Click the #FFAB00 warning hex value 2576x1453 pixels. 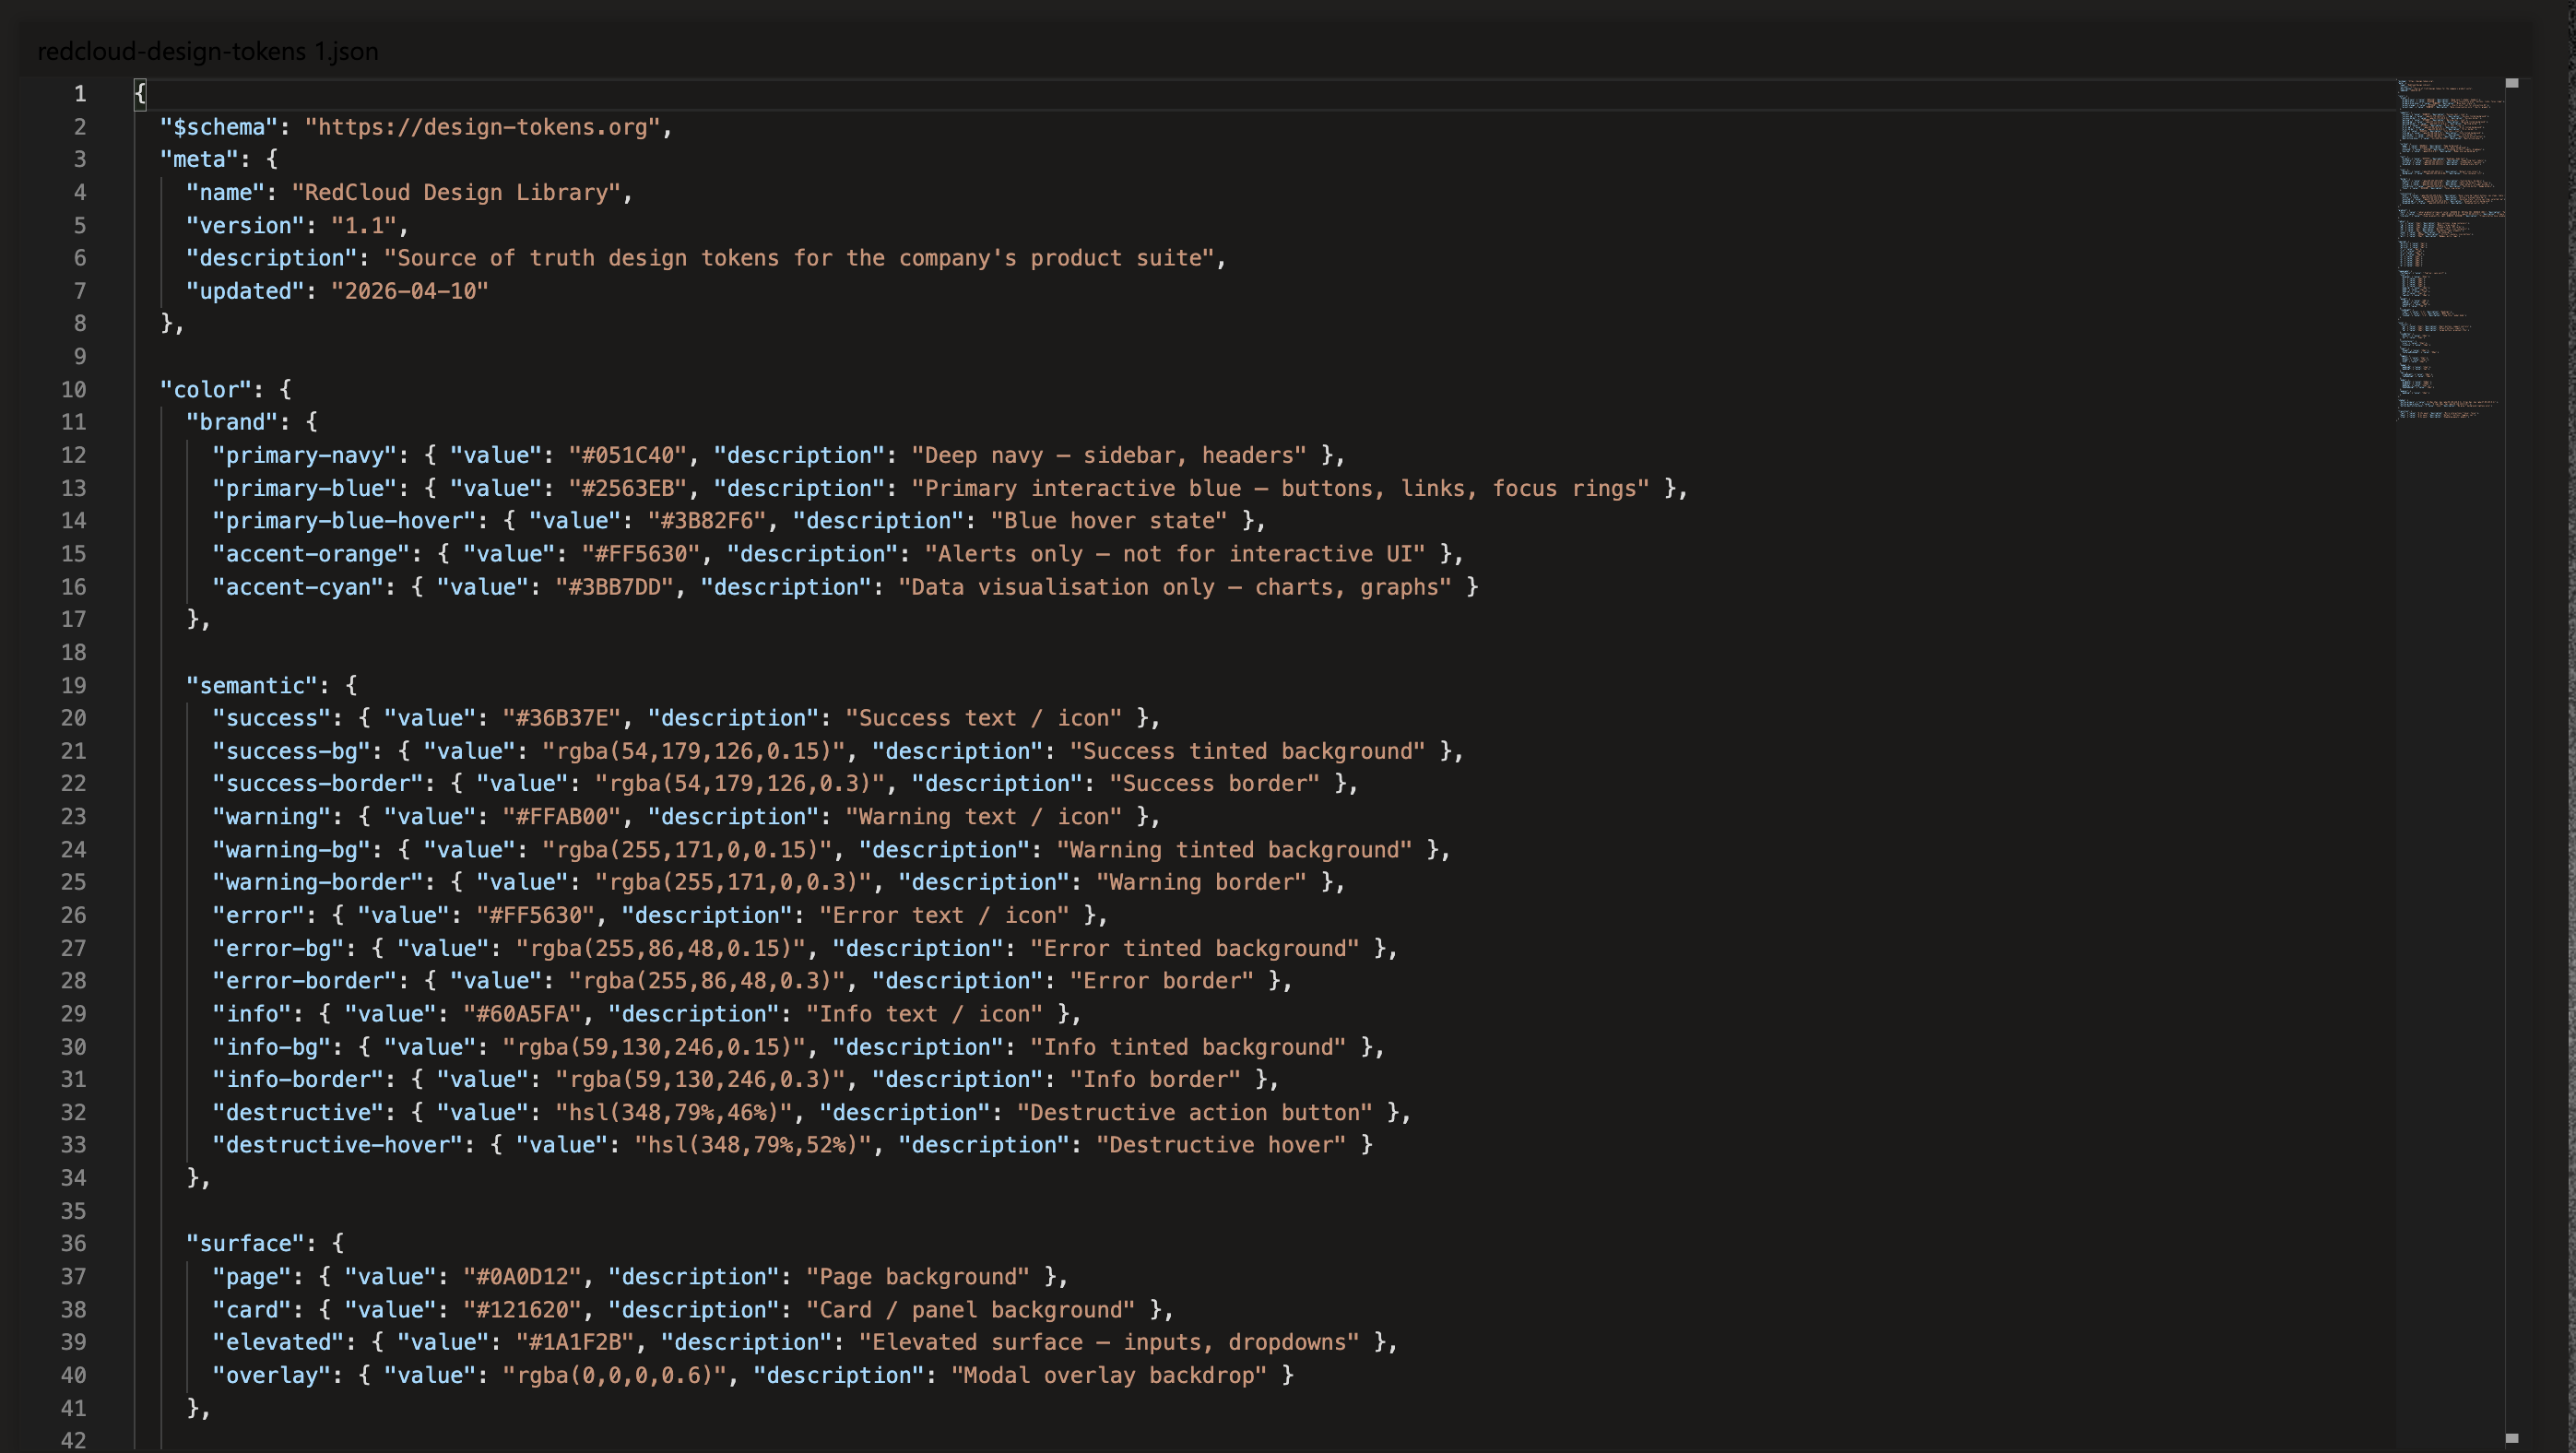(562, 817)
